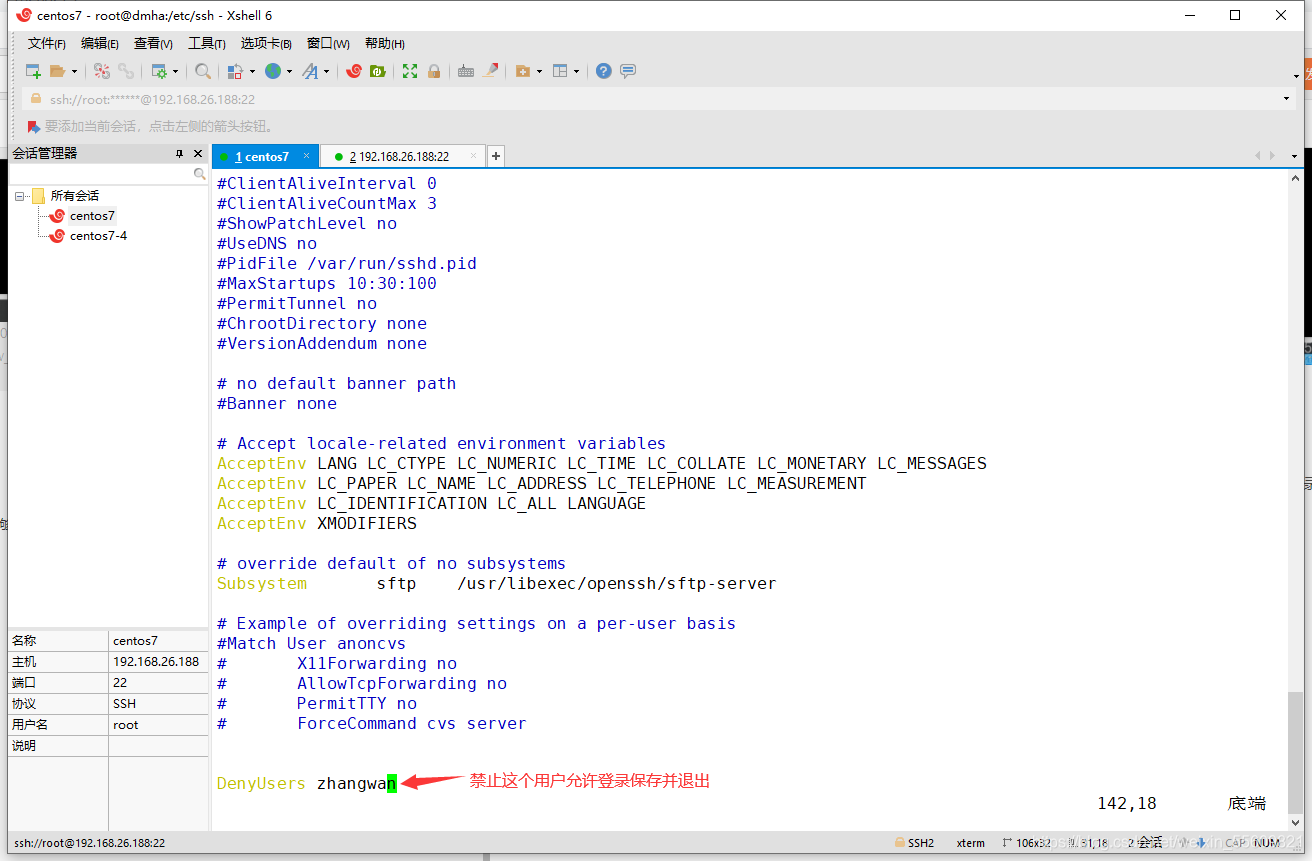Click the New session icon
Screen dimensions: 1312x861
click(33, 71)
